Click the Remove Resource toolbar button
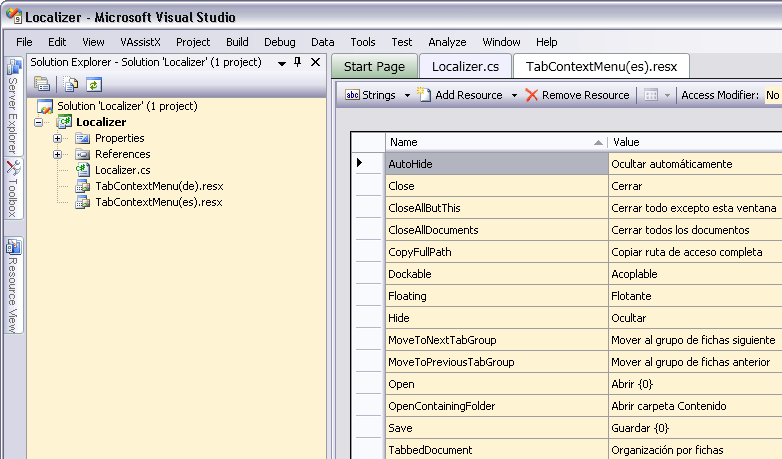Image resolution: width=782 pixels, height=459 pixels. [578, 95]
